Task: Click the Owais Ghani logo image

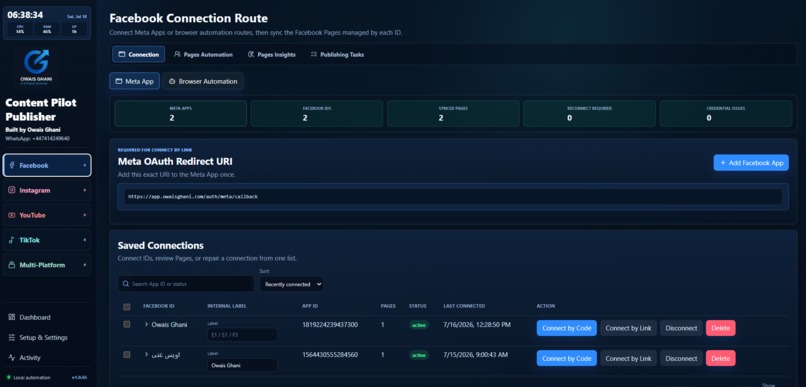Action: (x=36, y=67)
